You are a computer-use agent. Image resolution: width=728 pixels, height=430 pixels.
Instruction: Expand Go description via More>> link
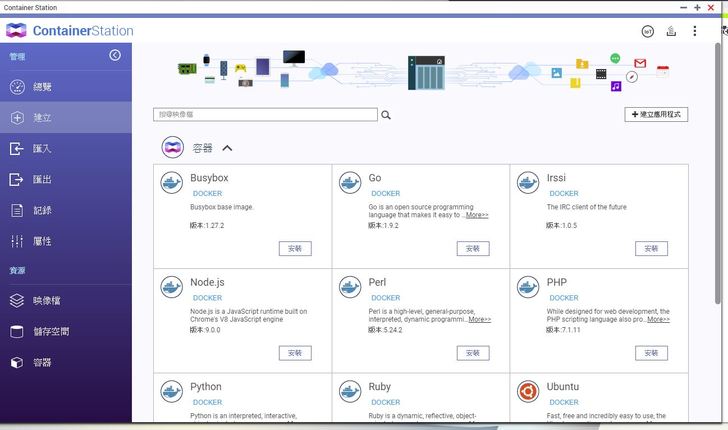(x=477, y=215)
